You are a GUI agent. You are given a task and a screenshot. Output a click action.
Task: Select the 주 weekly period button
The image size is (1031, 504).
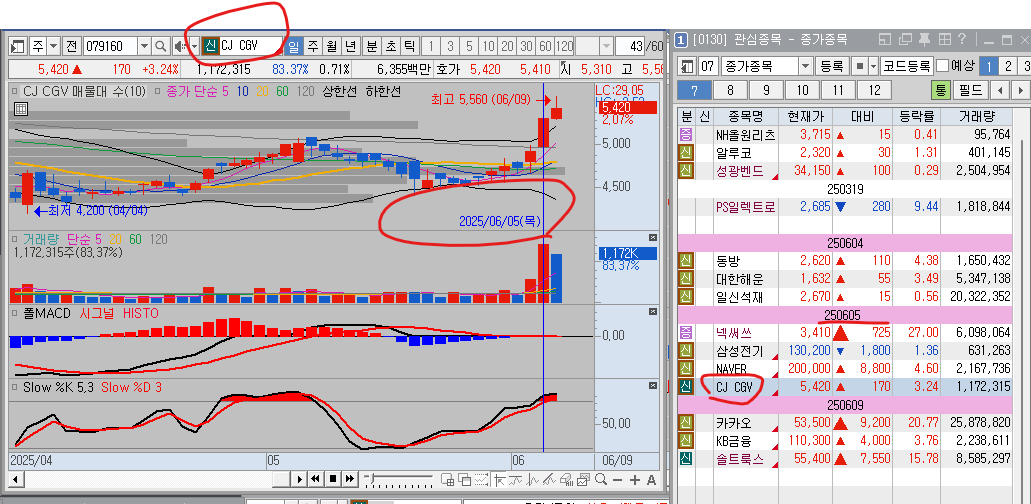click(x=313, y=46)
